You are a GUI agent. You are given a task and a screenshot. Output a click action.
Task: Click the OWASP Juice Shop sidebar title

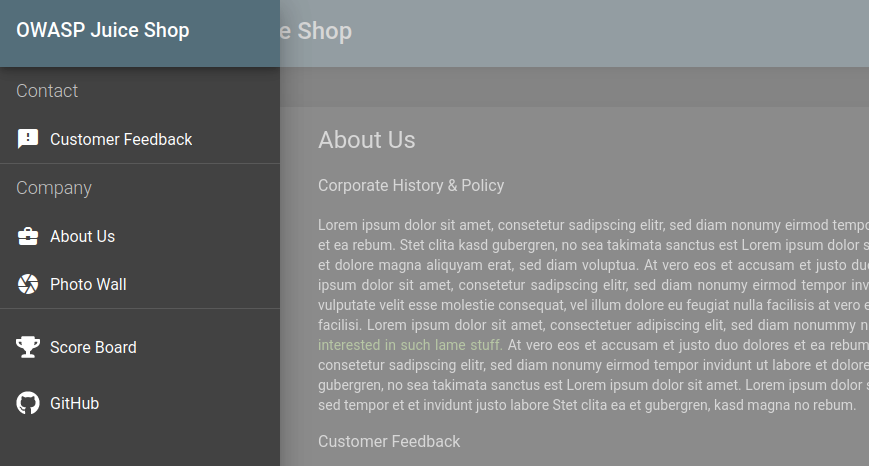point(102,30)
